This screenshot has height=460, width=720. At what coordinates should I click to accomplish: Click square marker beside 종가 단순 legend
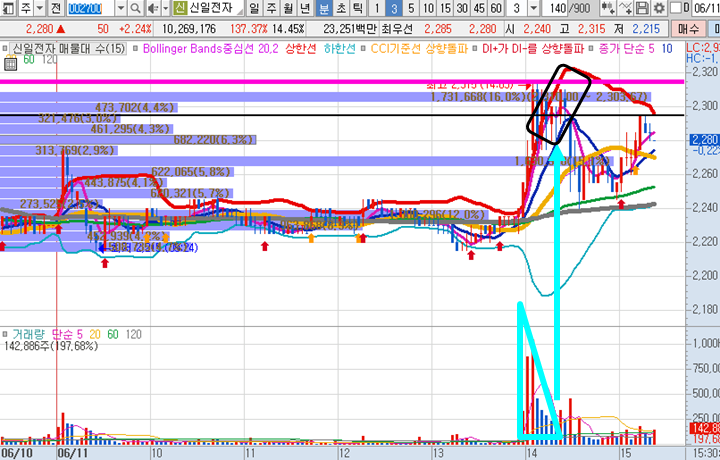pos(591,48)
